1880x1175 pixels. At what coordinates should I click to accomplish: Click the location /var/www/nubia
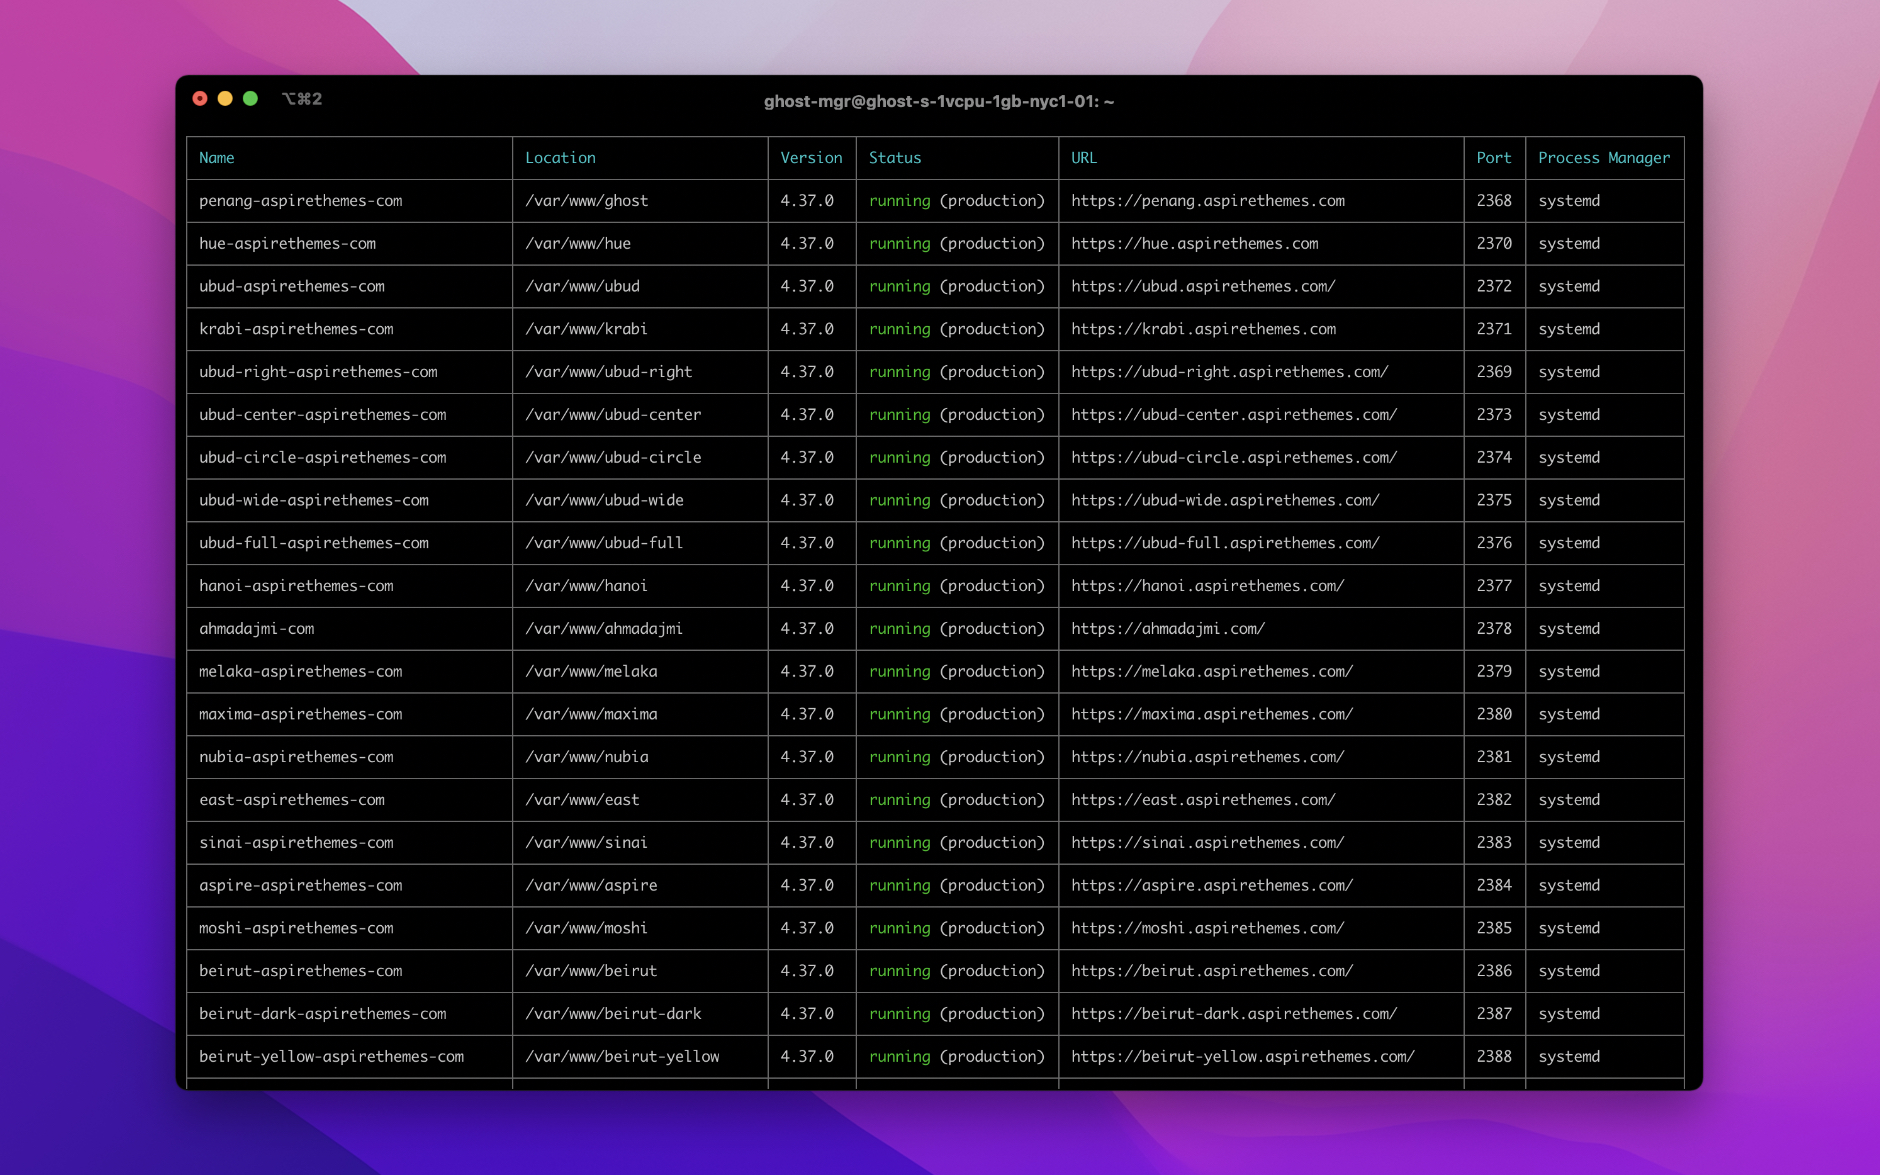(587, 757)
